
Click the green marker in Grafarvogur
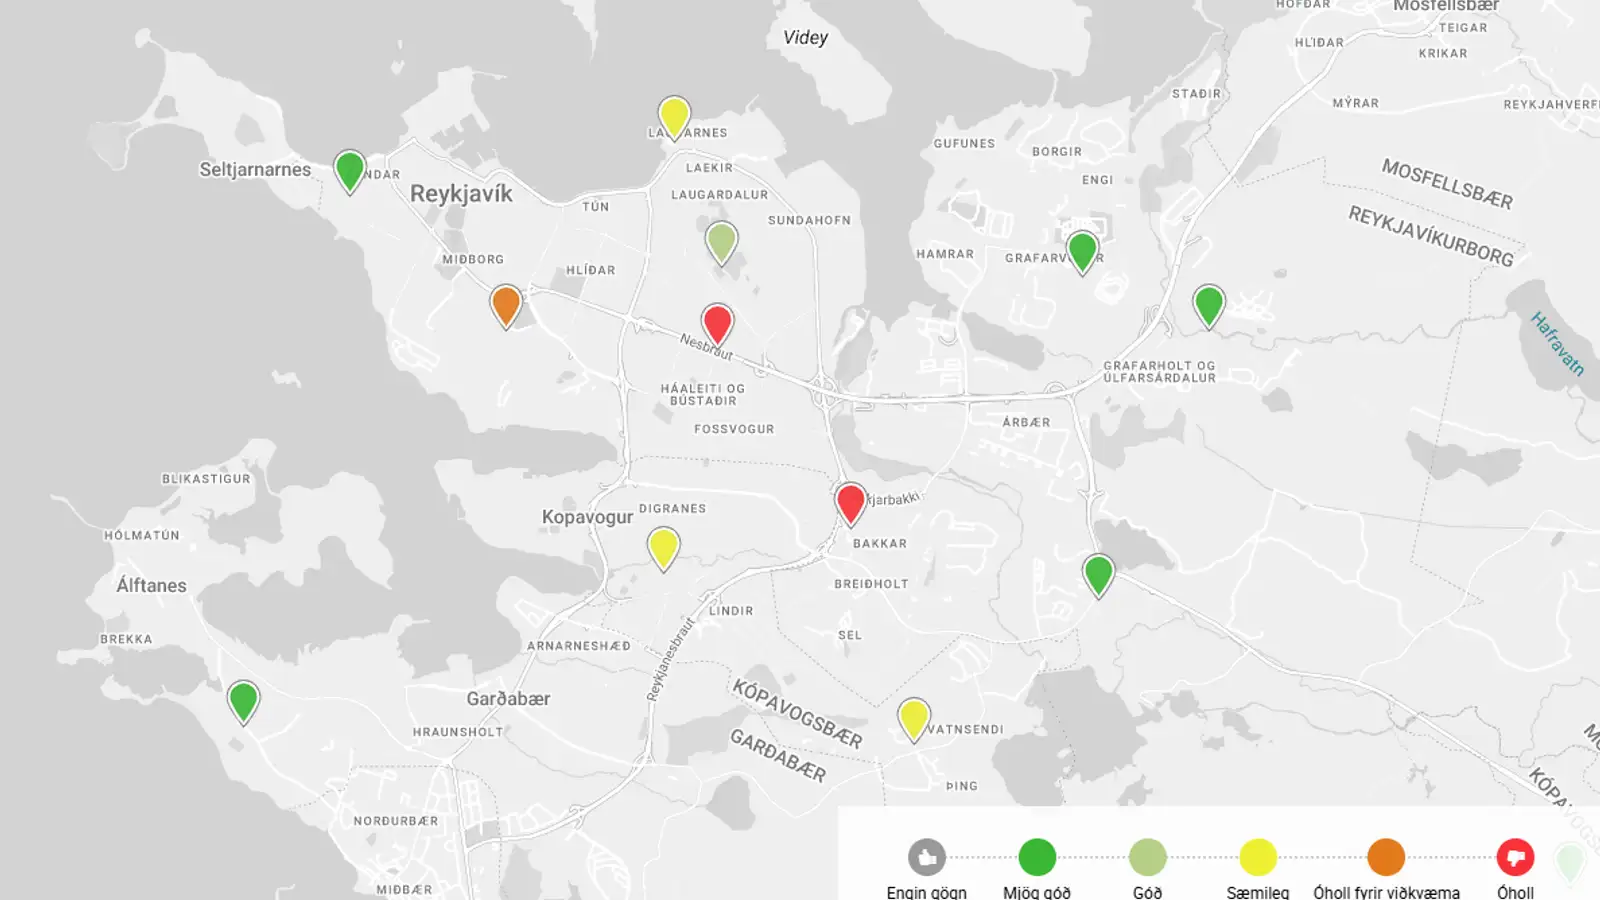pos(1081,248)
